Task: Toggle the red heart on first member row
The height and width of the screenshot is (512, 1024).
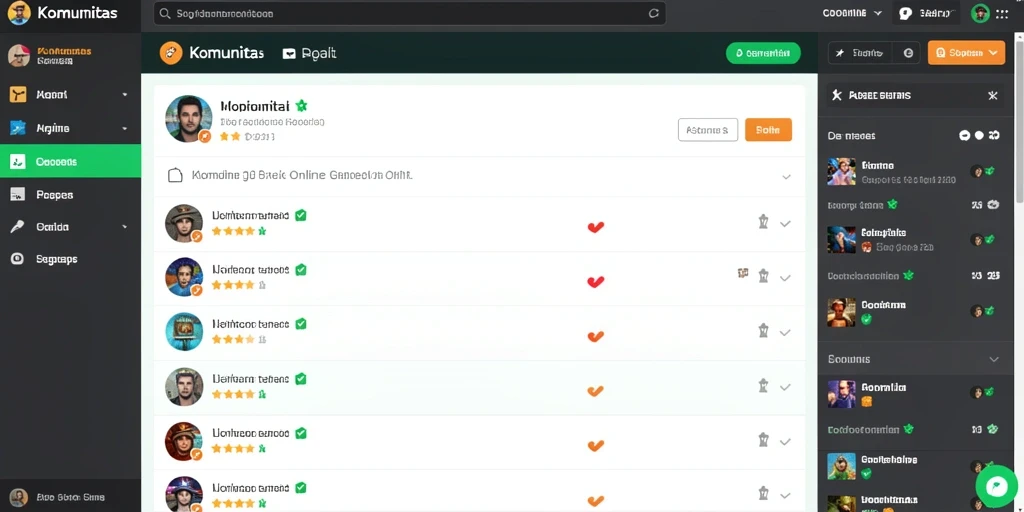Action: [596, 227]
